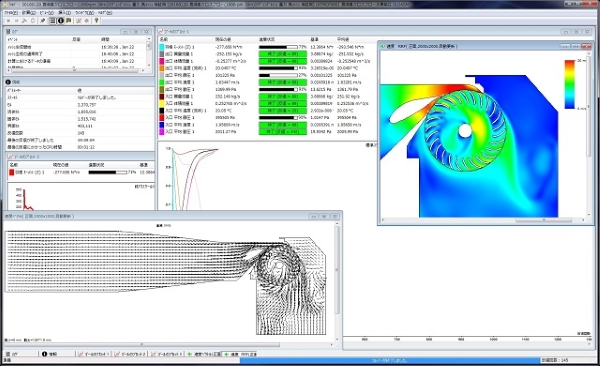The width and height of the screenshot is (600, 366).
Task: Click the 27% progress bar in goal table
Action: pyautogui.click(x=278, y=75)
